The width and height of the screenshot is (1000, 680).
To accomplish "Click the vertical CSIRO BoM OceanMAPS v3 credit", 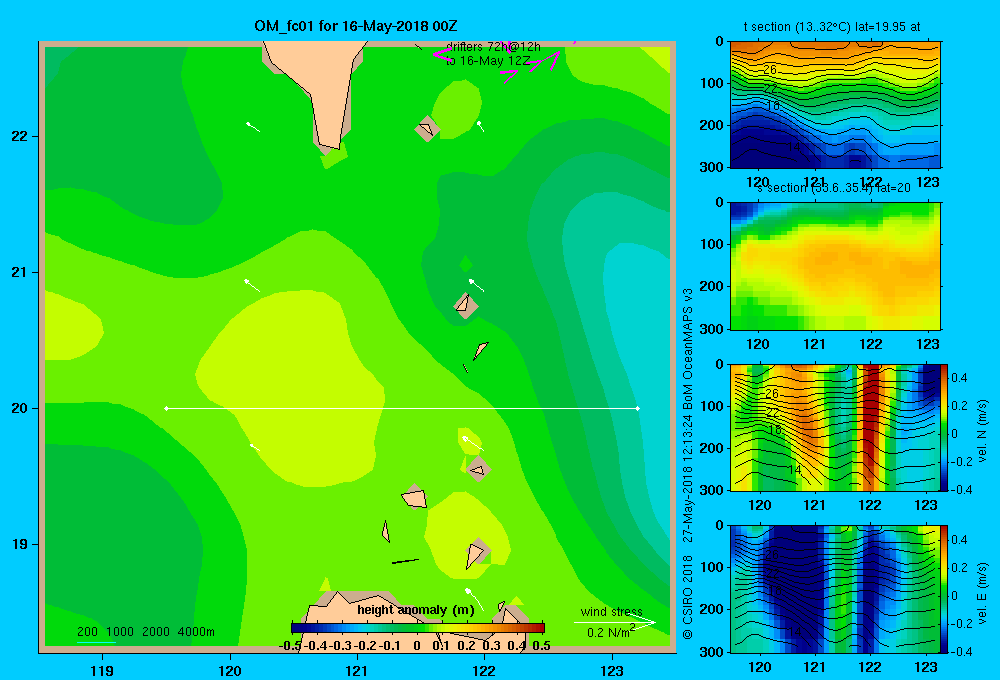I will pyautogui.click(x=688, y=463).
